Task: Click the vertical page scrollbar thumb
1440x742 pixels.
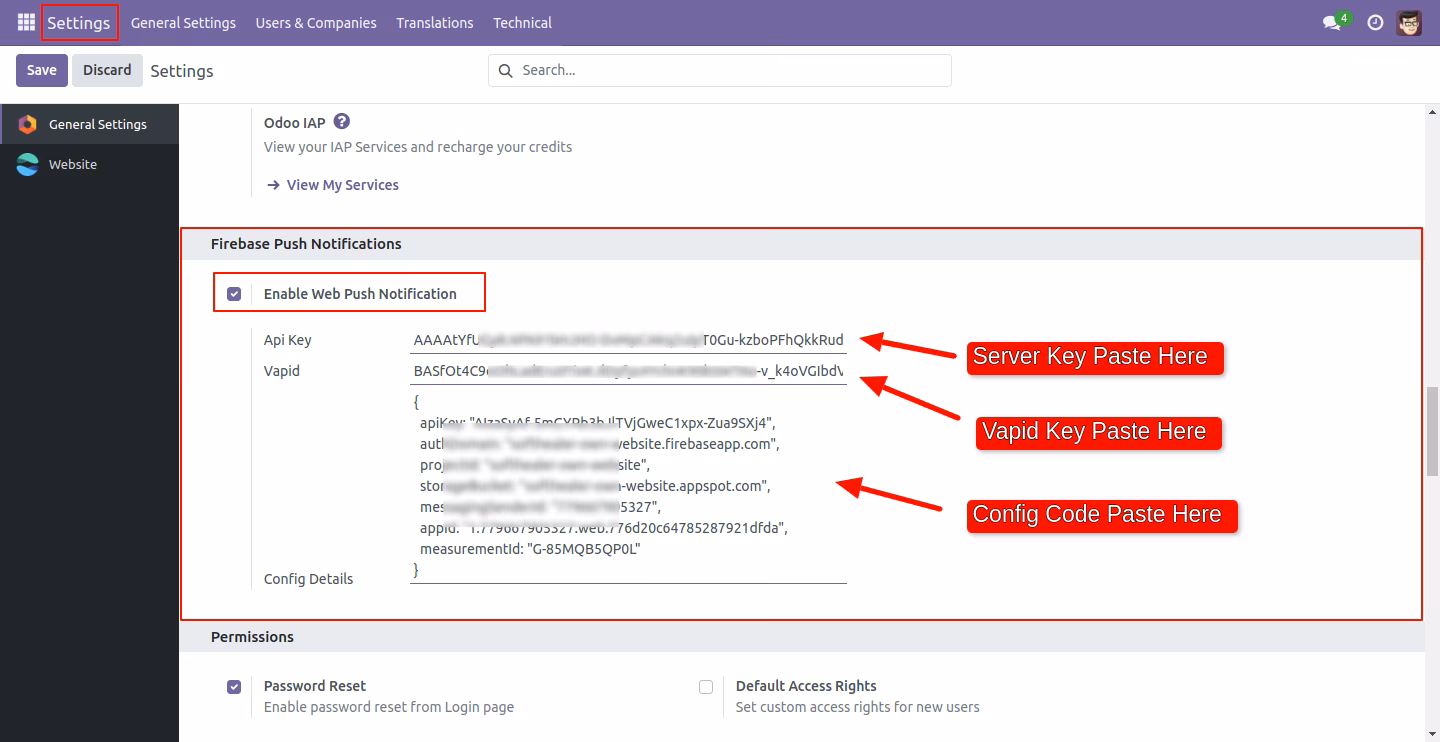Action: coord(1432,432)
